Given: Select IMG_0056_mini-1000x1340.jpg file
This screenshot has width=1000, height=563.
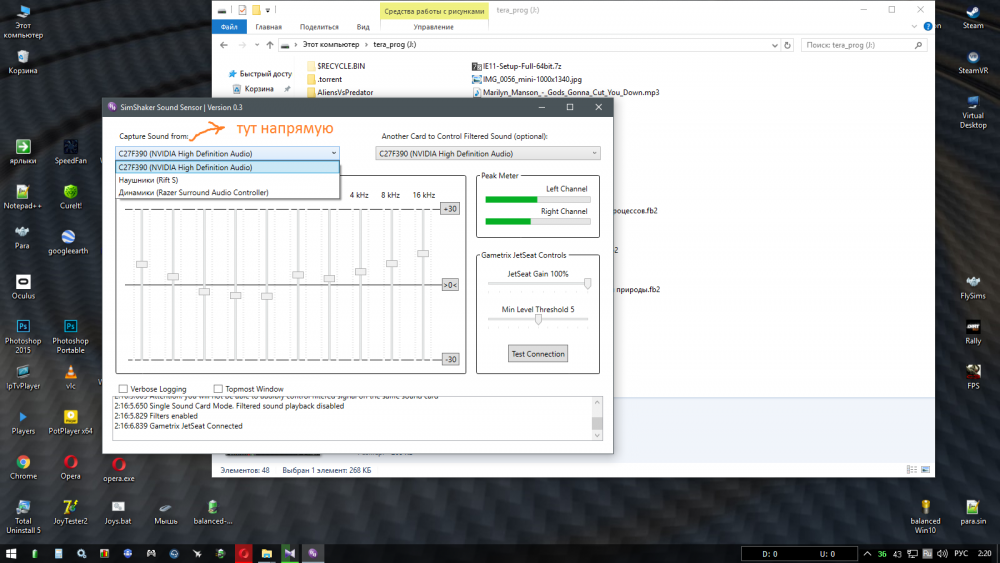Looking at the screenshot, I should click(527, 80).
